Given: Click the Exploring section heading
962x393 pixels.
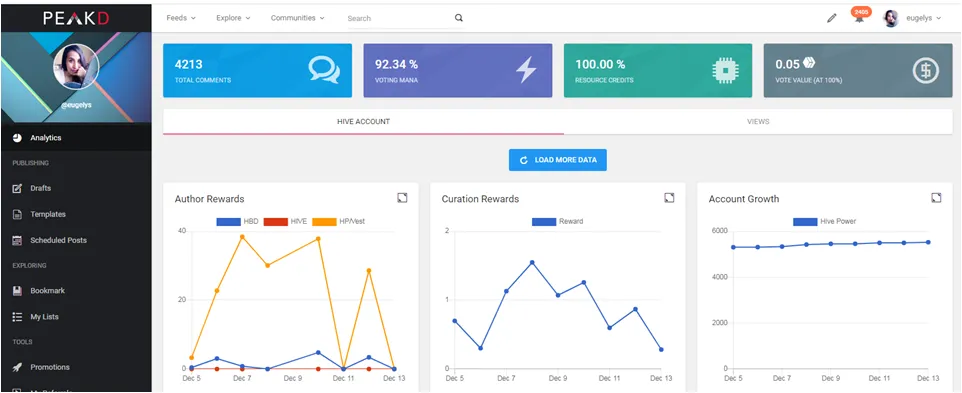Looking at the screenshot, I should coord(29,265).
